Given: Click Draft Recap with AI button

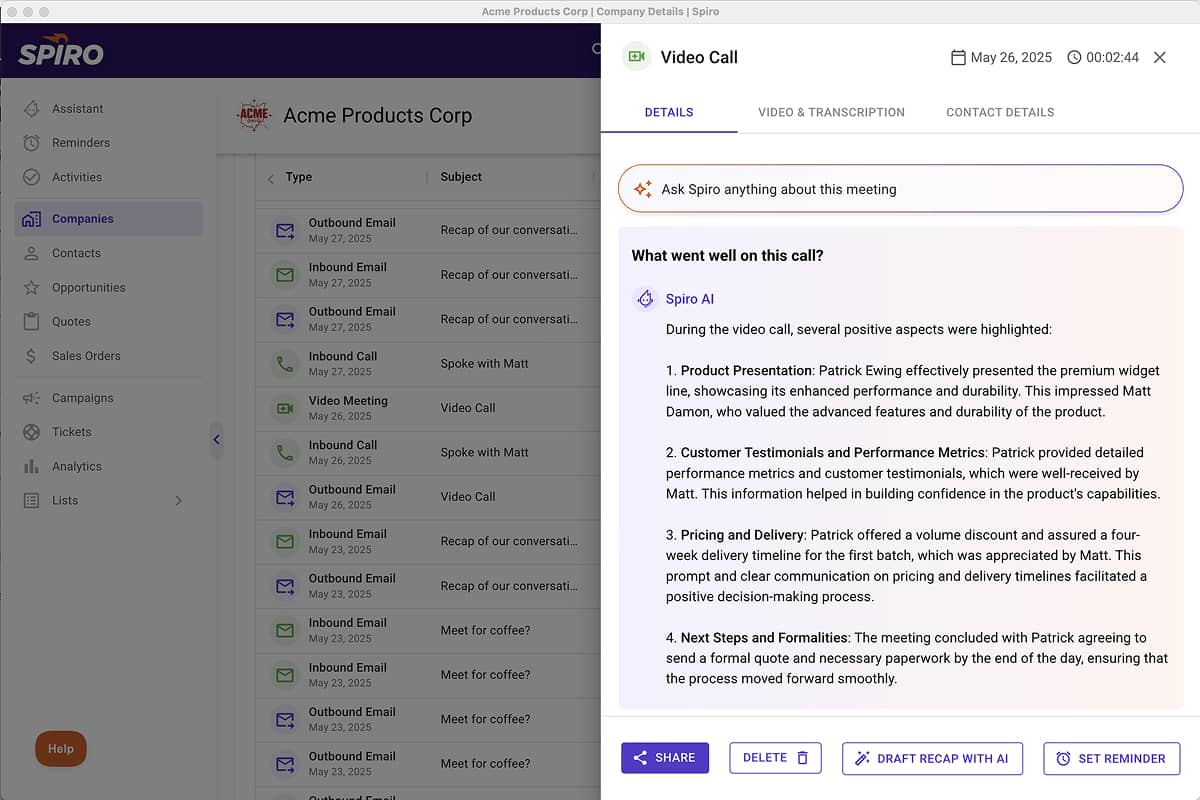Looking at the screenshot, I should (x=932, y=758).
